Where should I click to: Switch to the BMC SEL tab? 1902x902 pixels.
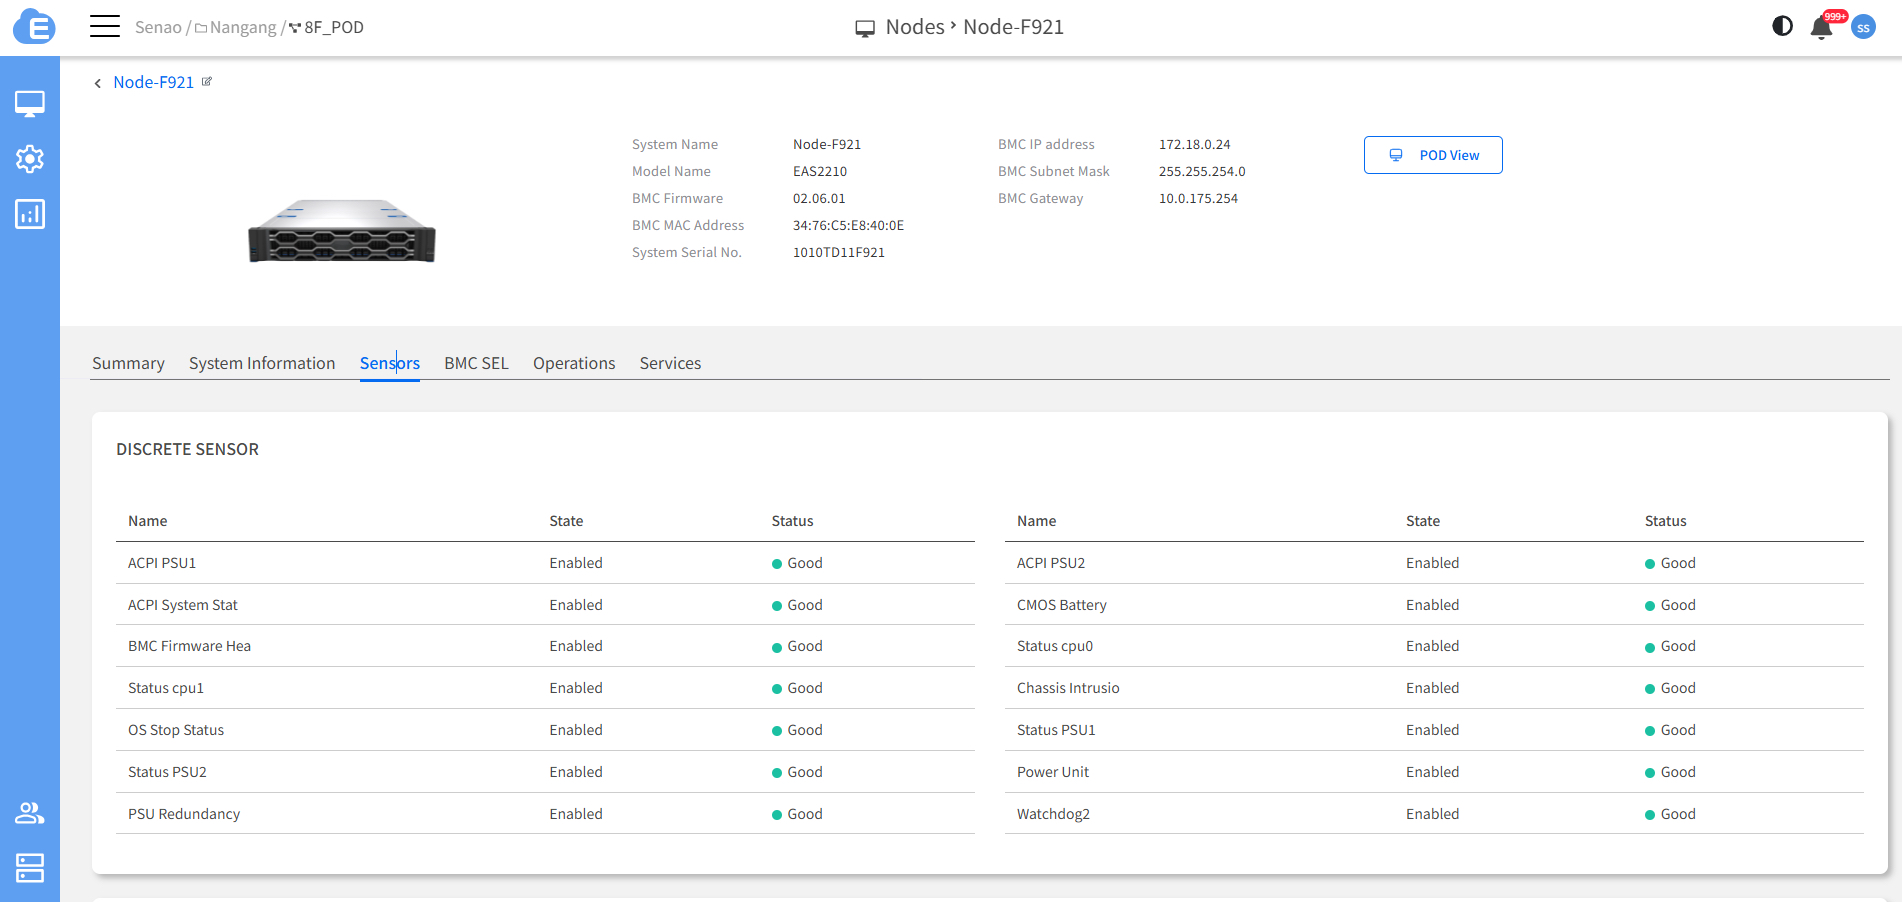coord(476,363)
